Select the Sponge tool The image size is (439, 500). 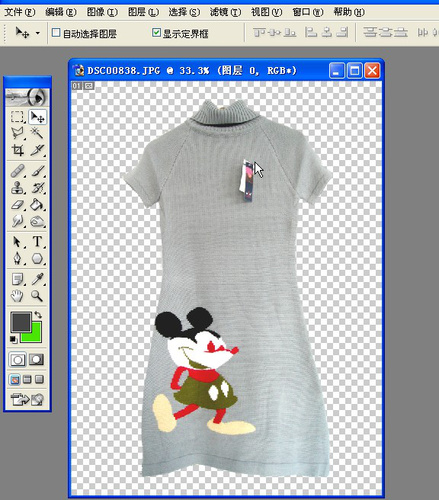(x=37, y=221)
